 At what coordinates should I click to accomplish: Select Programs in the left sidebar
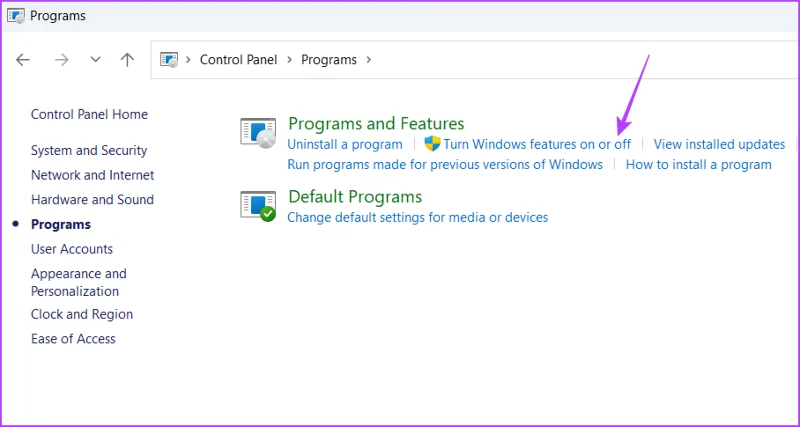[61, 224]
